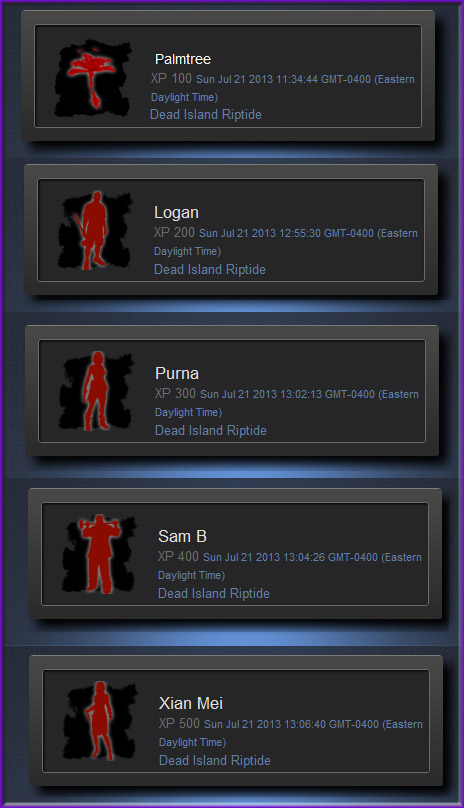Viewport: 464px width, 809px height.
Task: Follow Dead Island Riptide link under Logan
Action: point(210,269)
